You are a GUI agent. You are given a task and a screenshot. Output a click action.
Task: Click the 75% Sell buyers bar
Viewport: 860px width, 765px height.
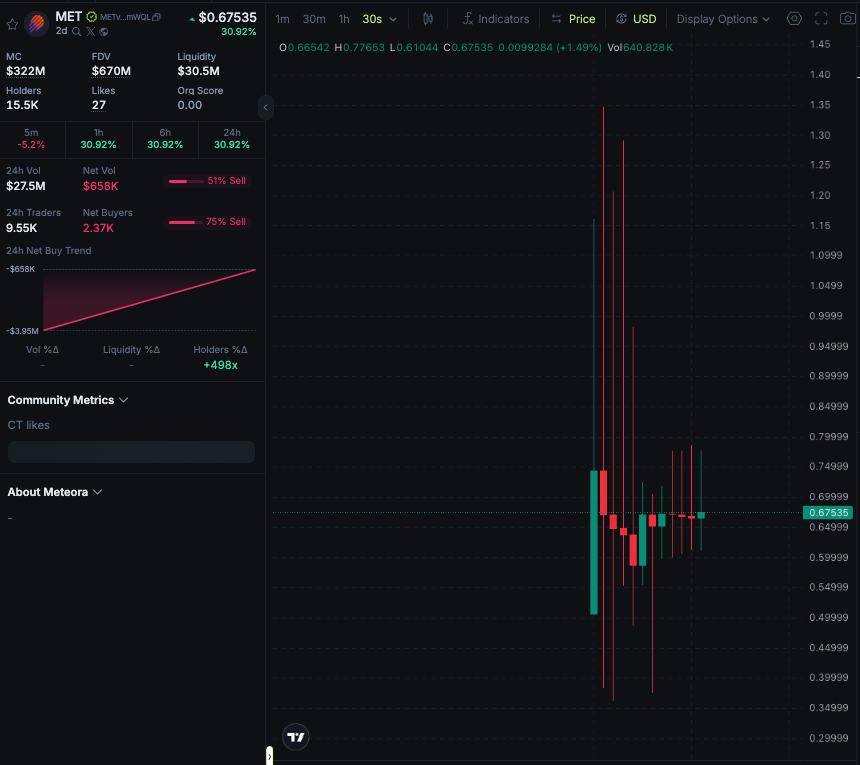point(207,222)
